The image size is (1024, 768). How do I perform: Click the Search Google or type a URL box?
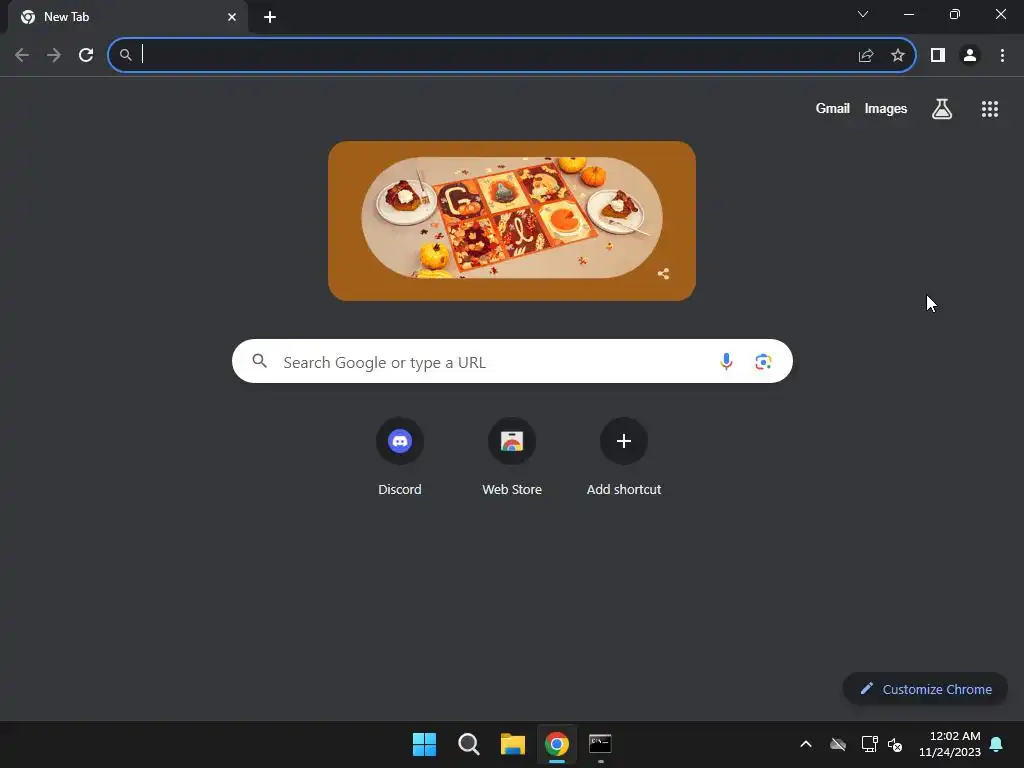(x=513, y=361)
